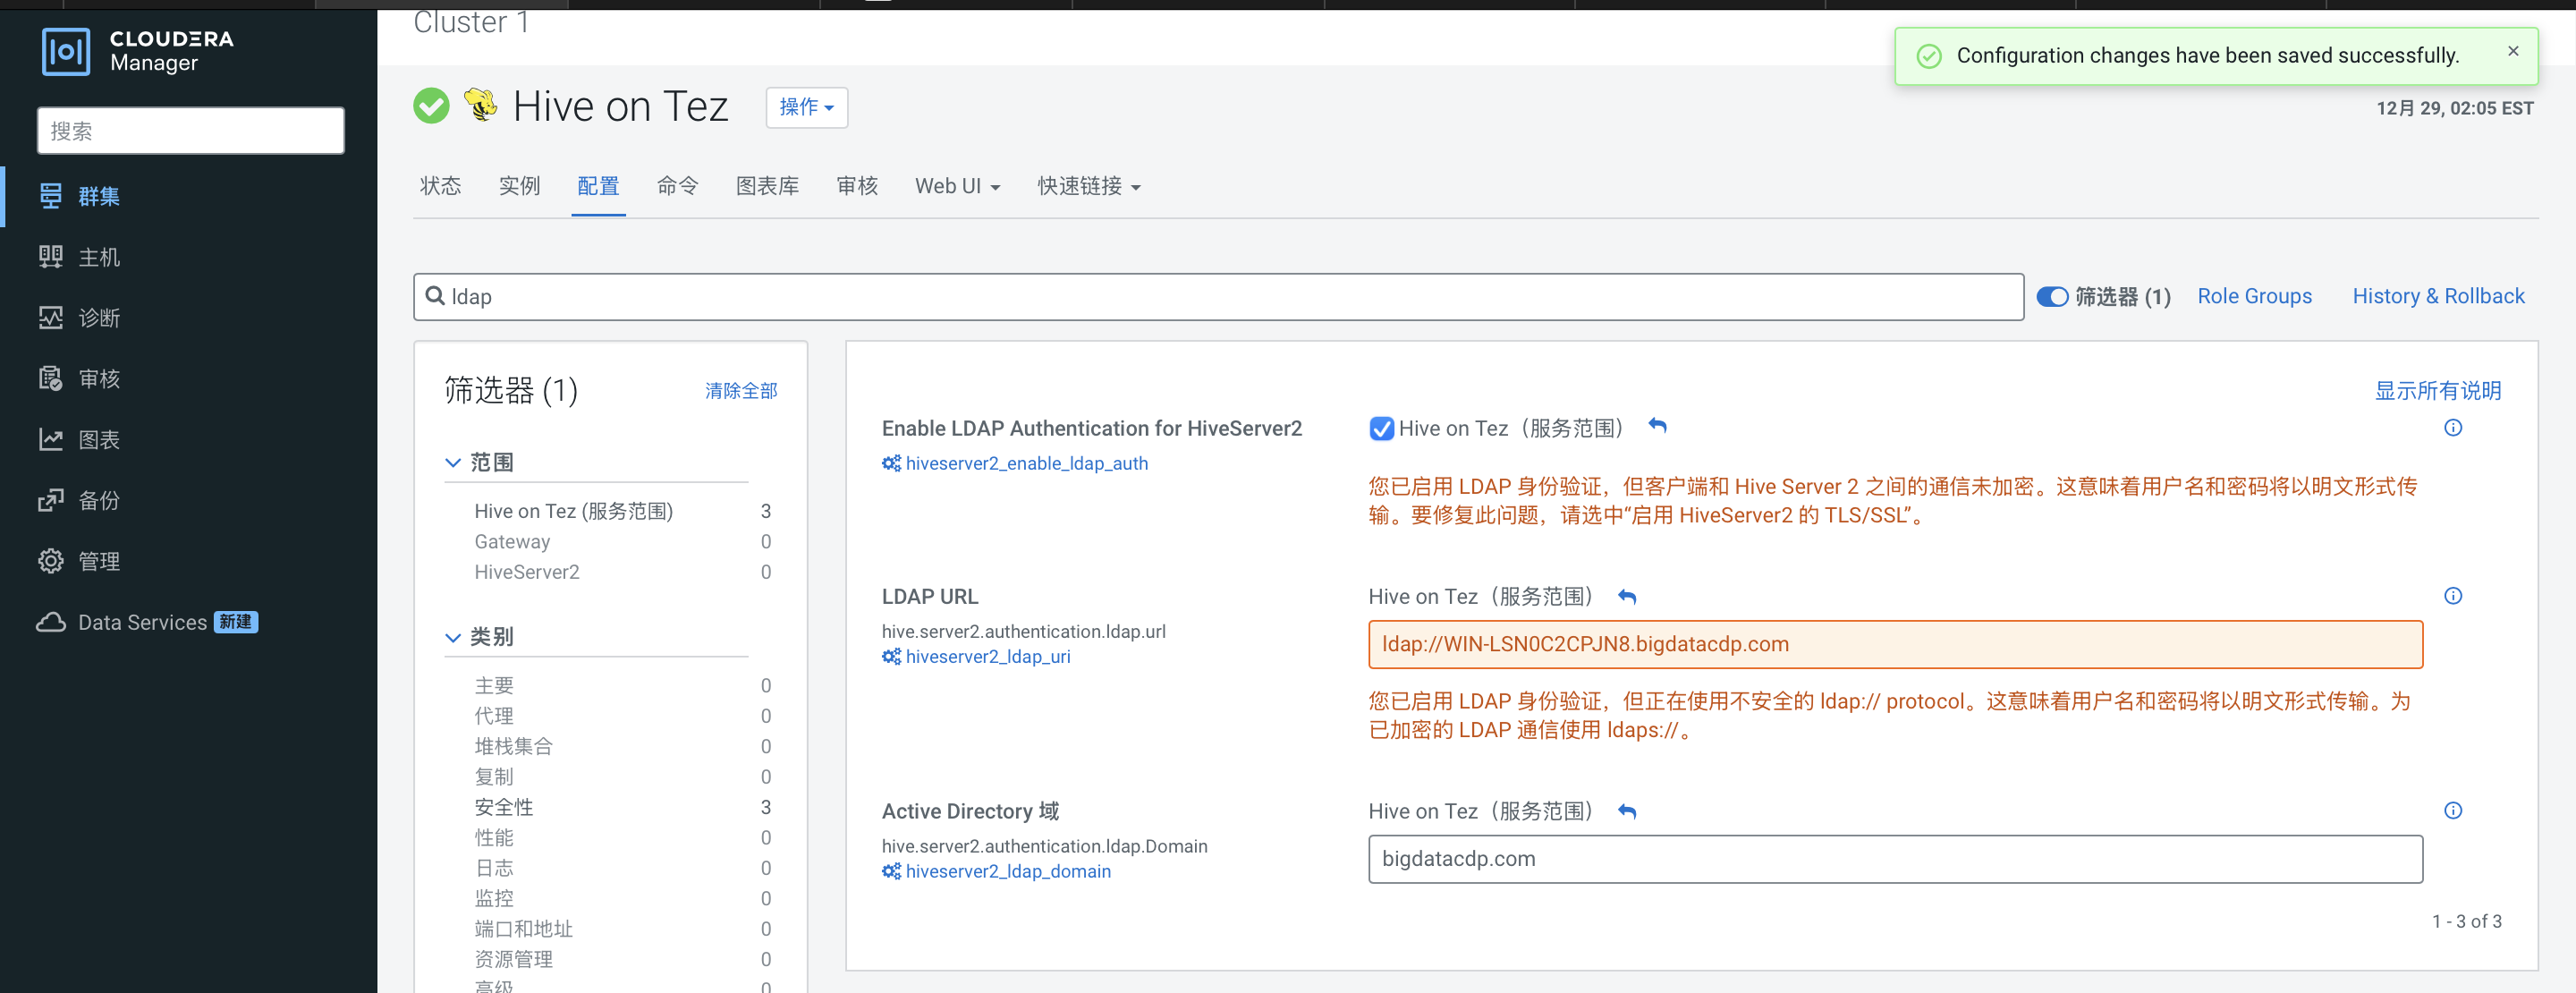2576x993 pixels.
Task: Click the hiveserver2_ldap_domain link
Action: [x=1008, y=871]
